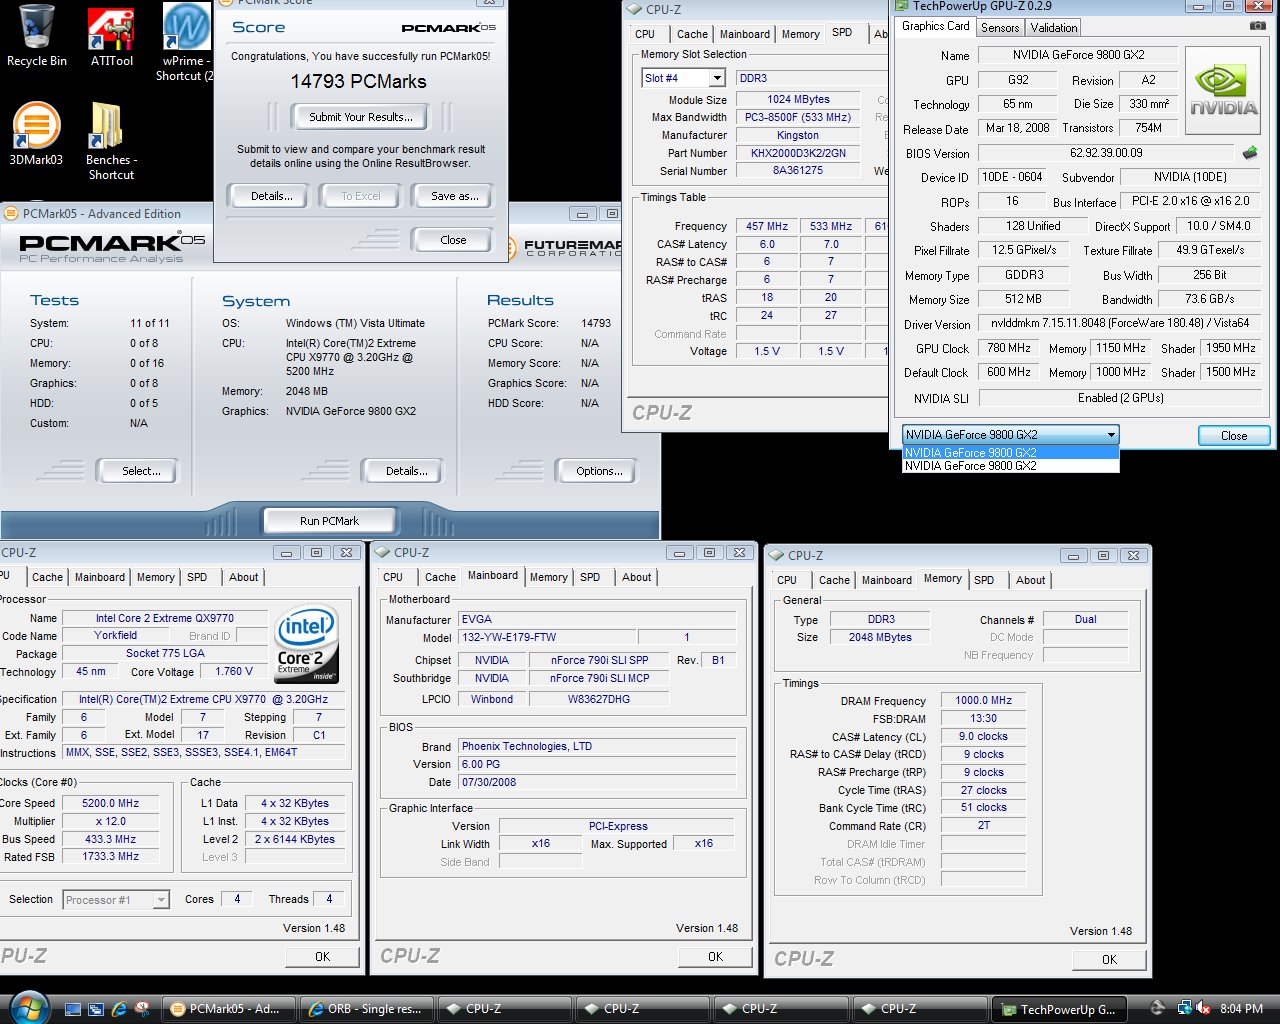
Task: Click OK in the CPU-Z Memory window
Action: coord(1109,959)
